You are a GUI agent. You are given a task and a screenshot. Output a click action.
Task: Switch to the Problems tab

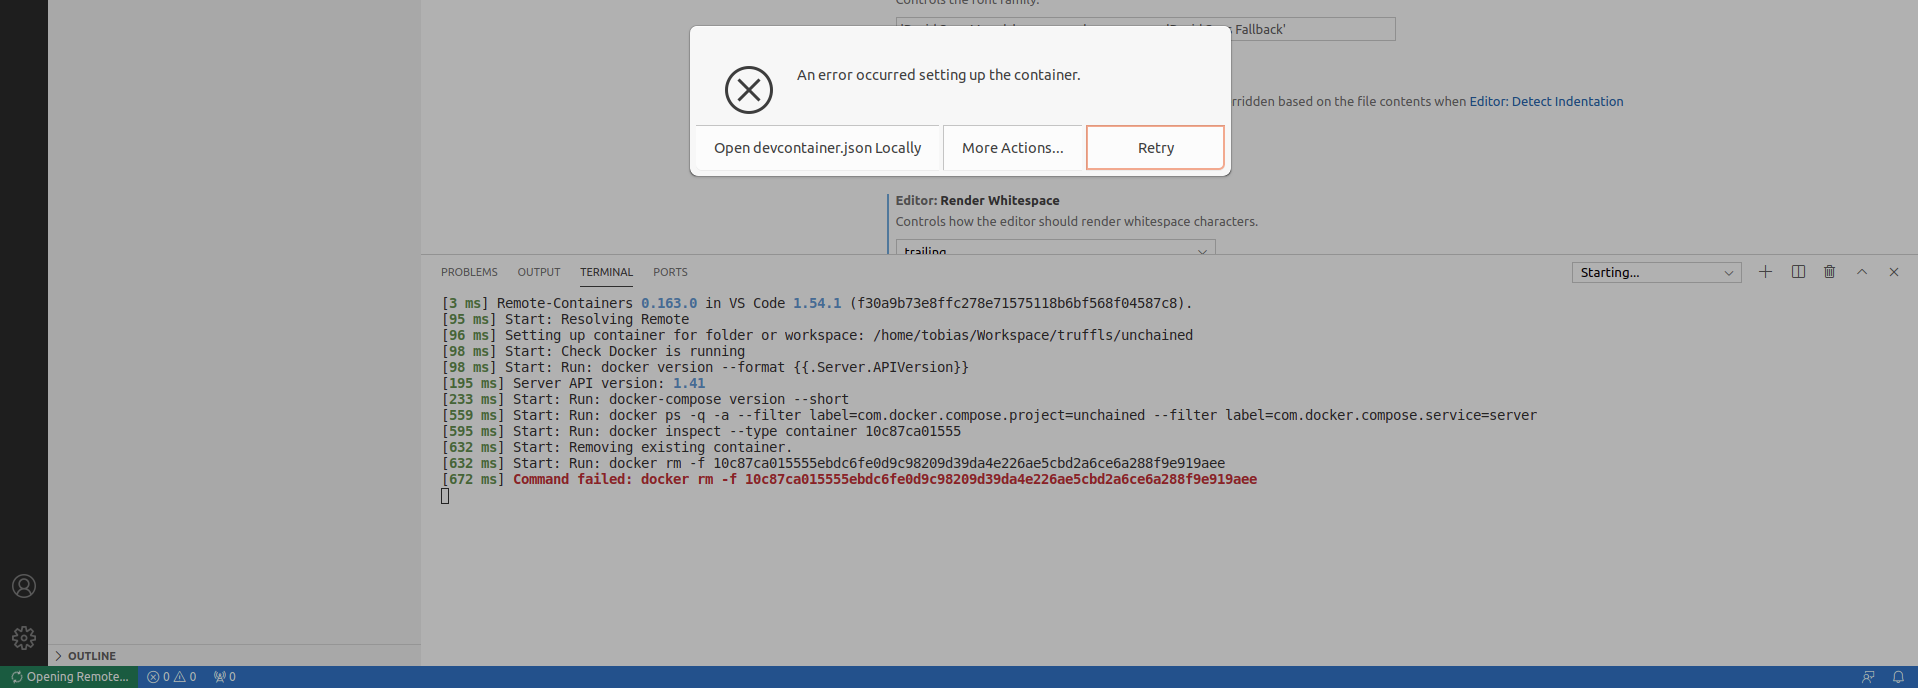(x=469, y=272)
